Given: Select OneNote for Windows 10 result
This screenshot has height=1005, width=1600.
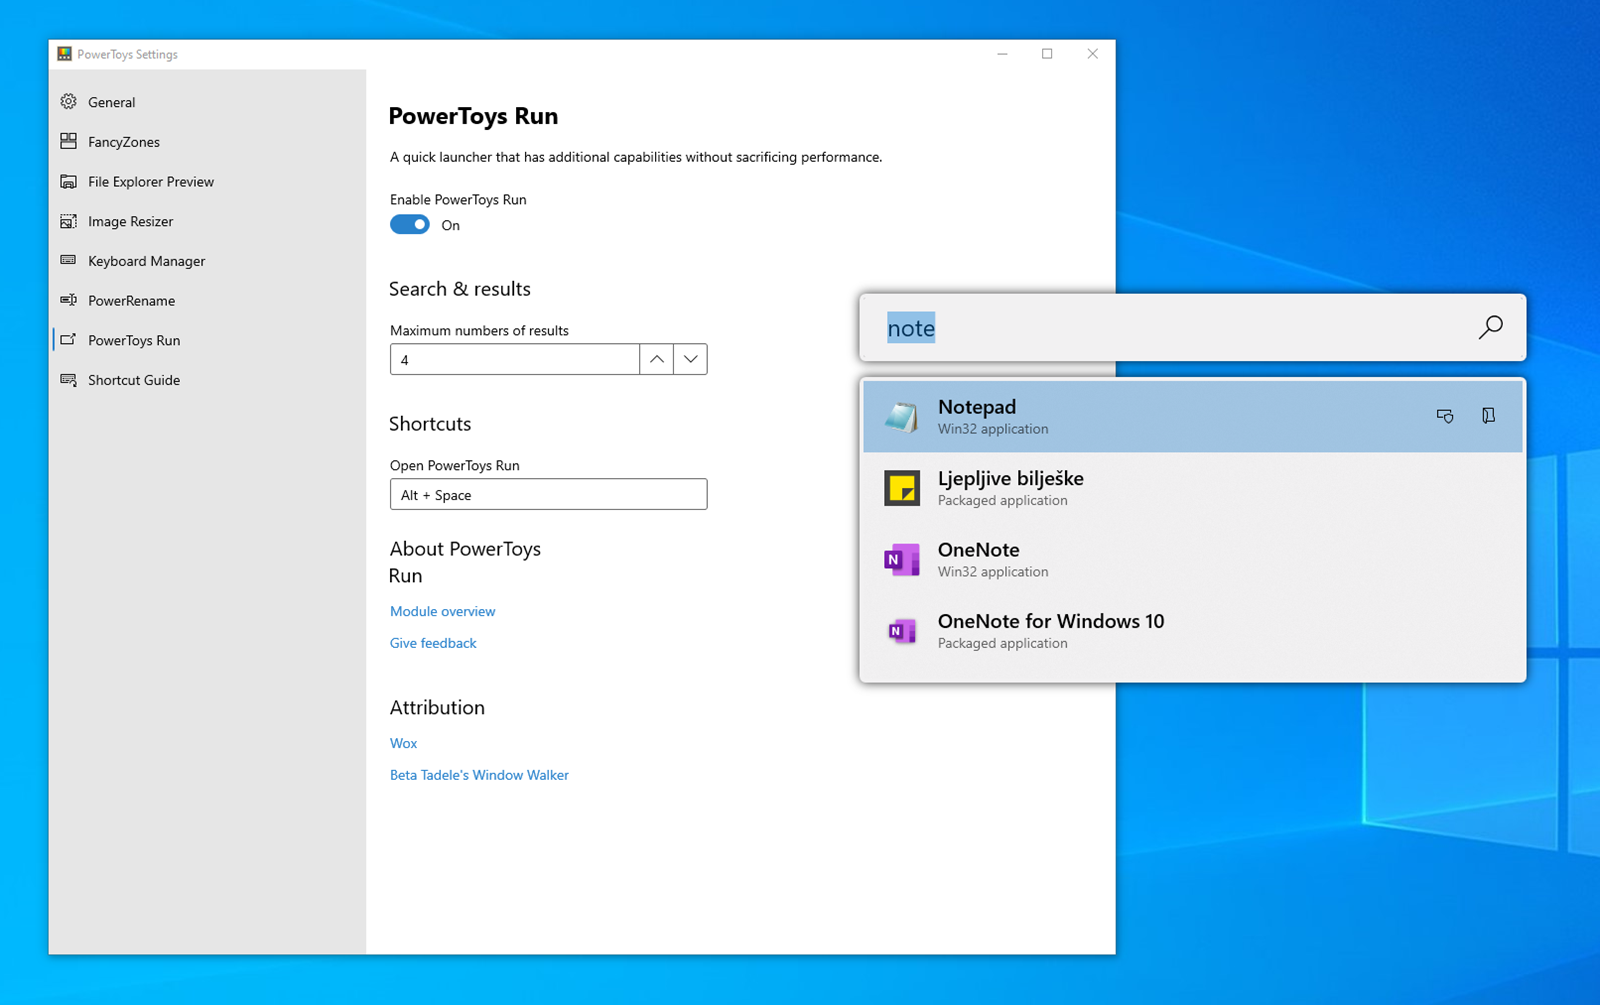Looking at the screenshot, I should [1192, 631].
